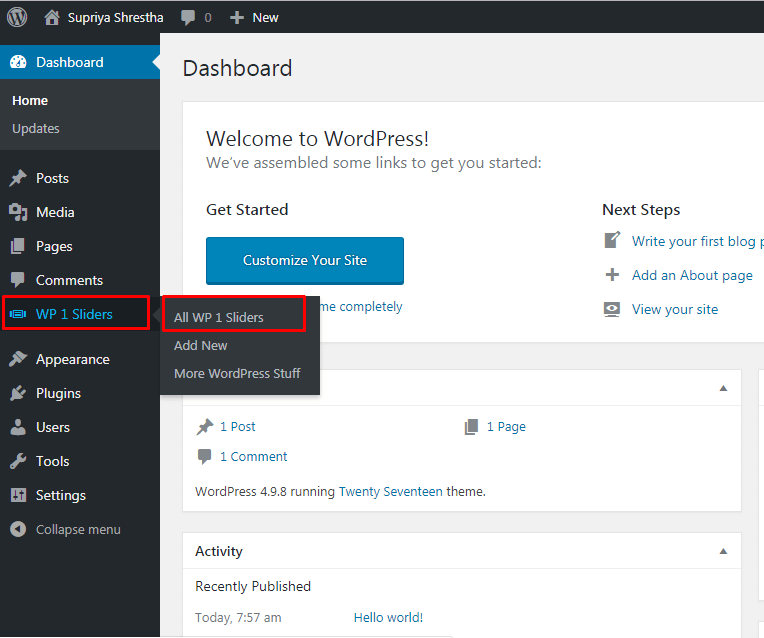Image resolution: width=764 pixels, height=638 pixels.
Task: Open Add an About page link
Action: [x=692, y=275]
